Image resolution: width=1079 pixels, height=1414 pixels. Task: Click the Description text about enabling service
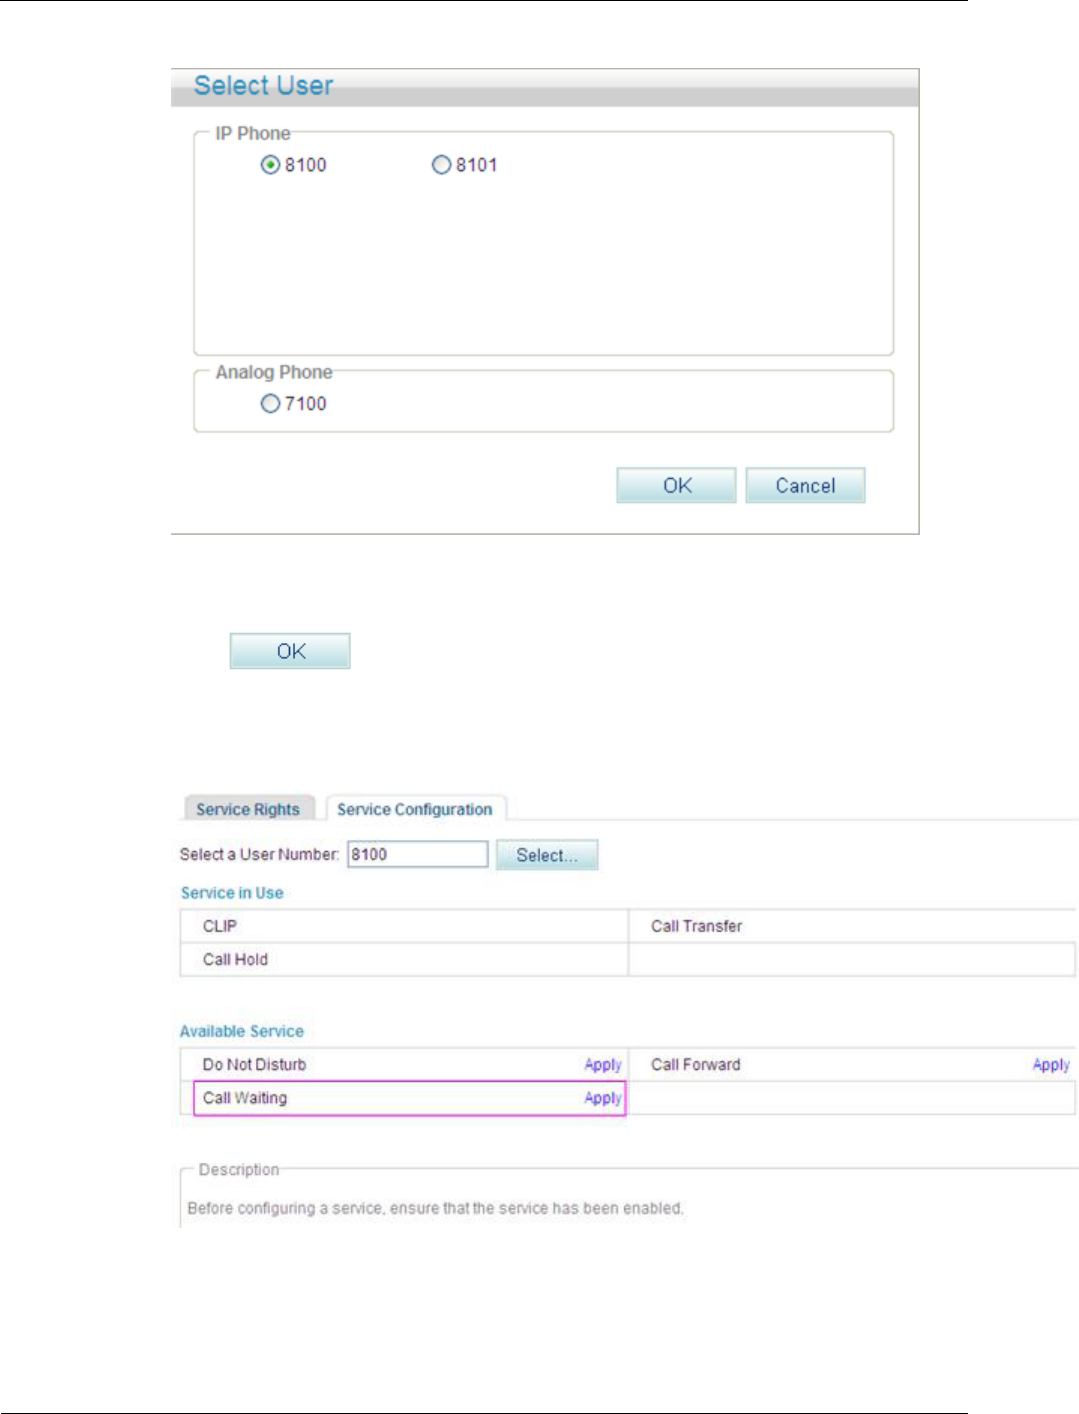pos(436,1208)
